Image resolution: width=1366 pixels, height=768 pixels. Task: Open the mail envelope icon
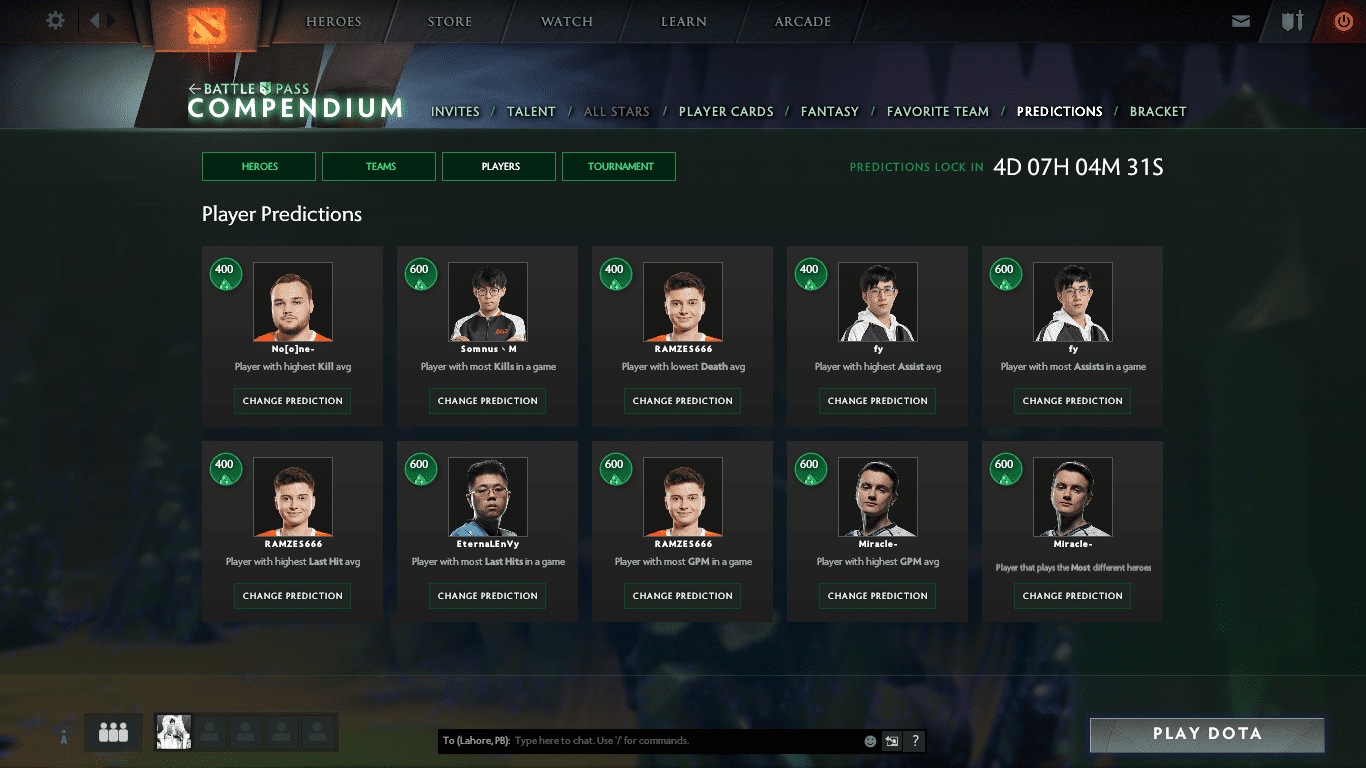click(x=1241, y=21)
